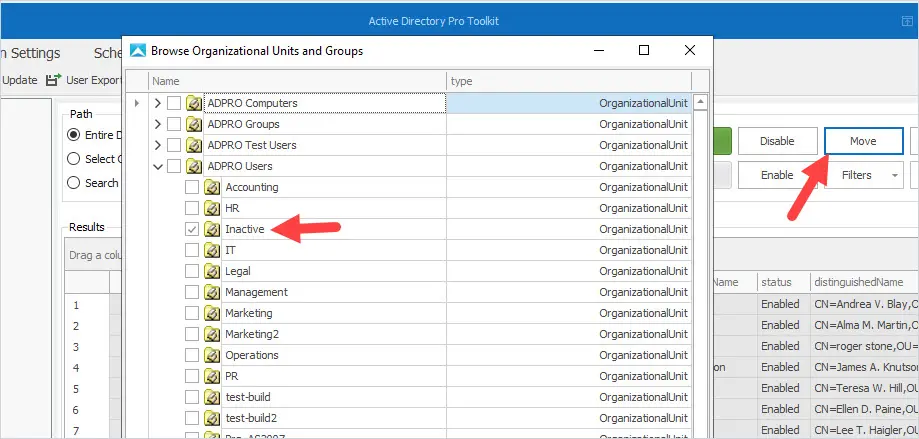
Task: Click the CN=roger stone cell
Action: (x=864, y=346)
